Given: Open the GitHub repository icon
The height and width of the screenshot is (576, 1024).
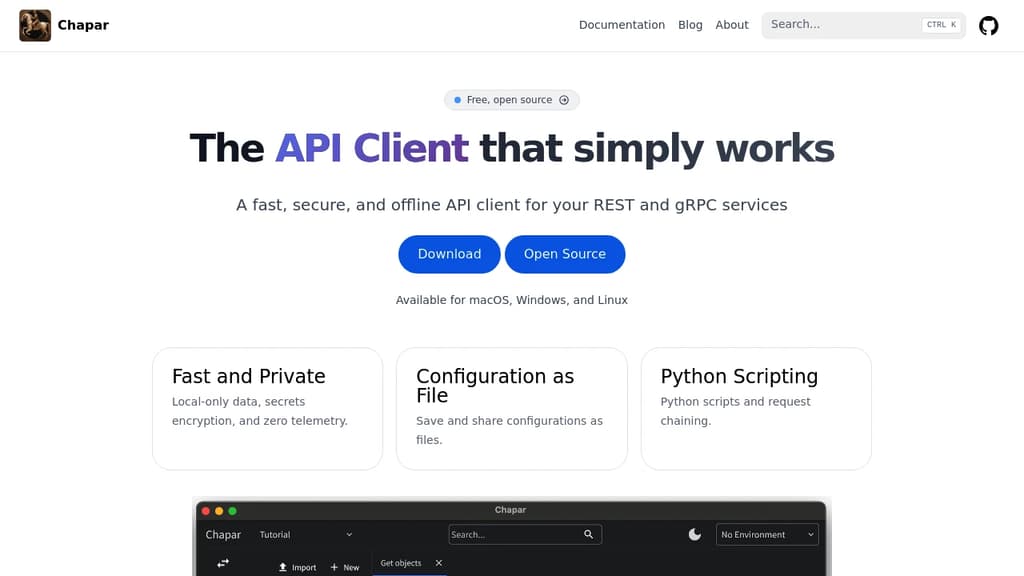Looking at the screenshot, I should [x=988, y=25].
